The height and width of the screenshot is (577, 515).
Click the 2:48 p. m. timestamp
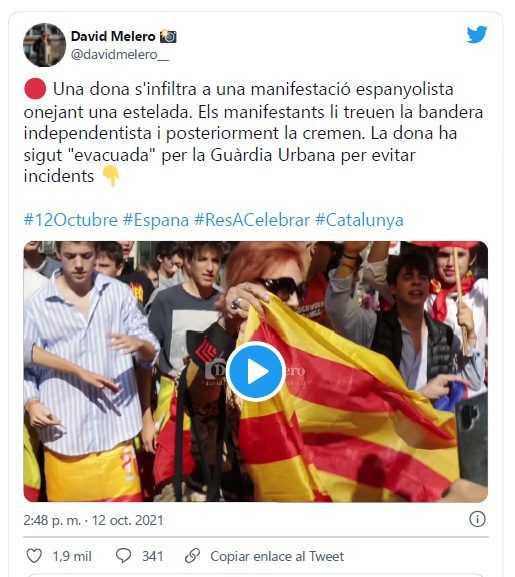(x=52, y=520)
